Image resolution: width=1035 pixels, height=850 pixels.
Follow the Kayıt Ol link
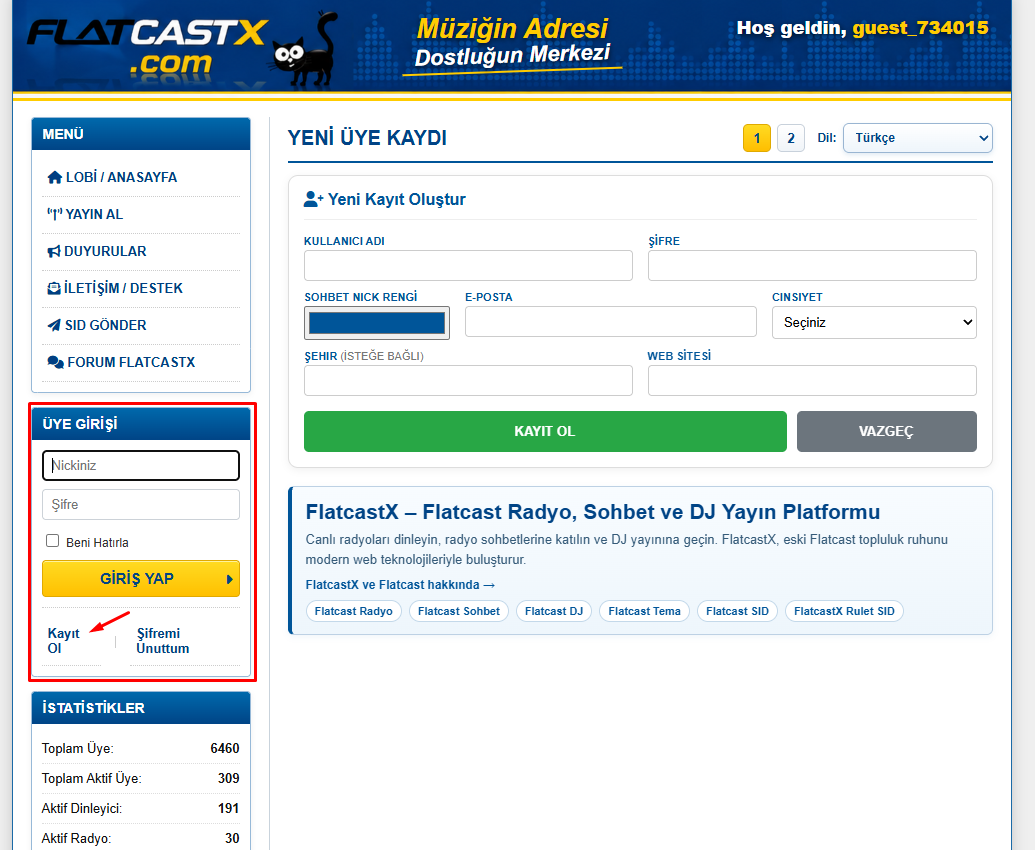point(63,640)
